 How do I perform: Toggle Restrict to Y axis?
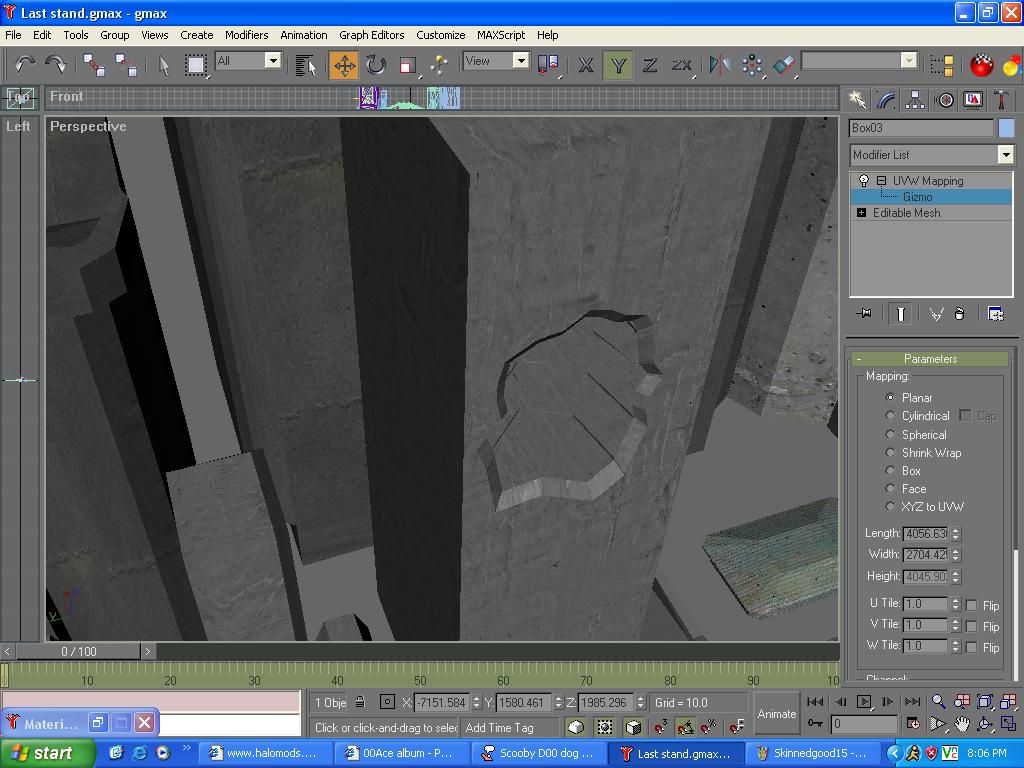618,65
